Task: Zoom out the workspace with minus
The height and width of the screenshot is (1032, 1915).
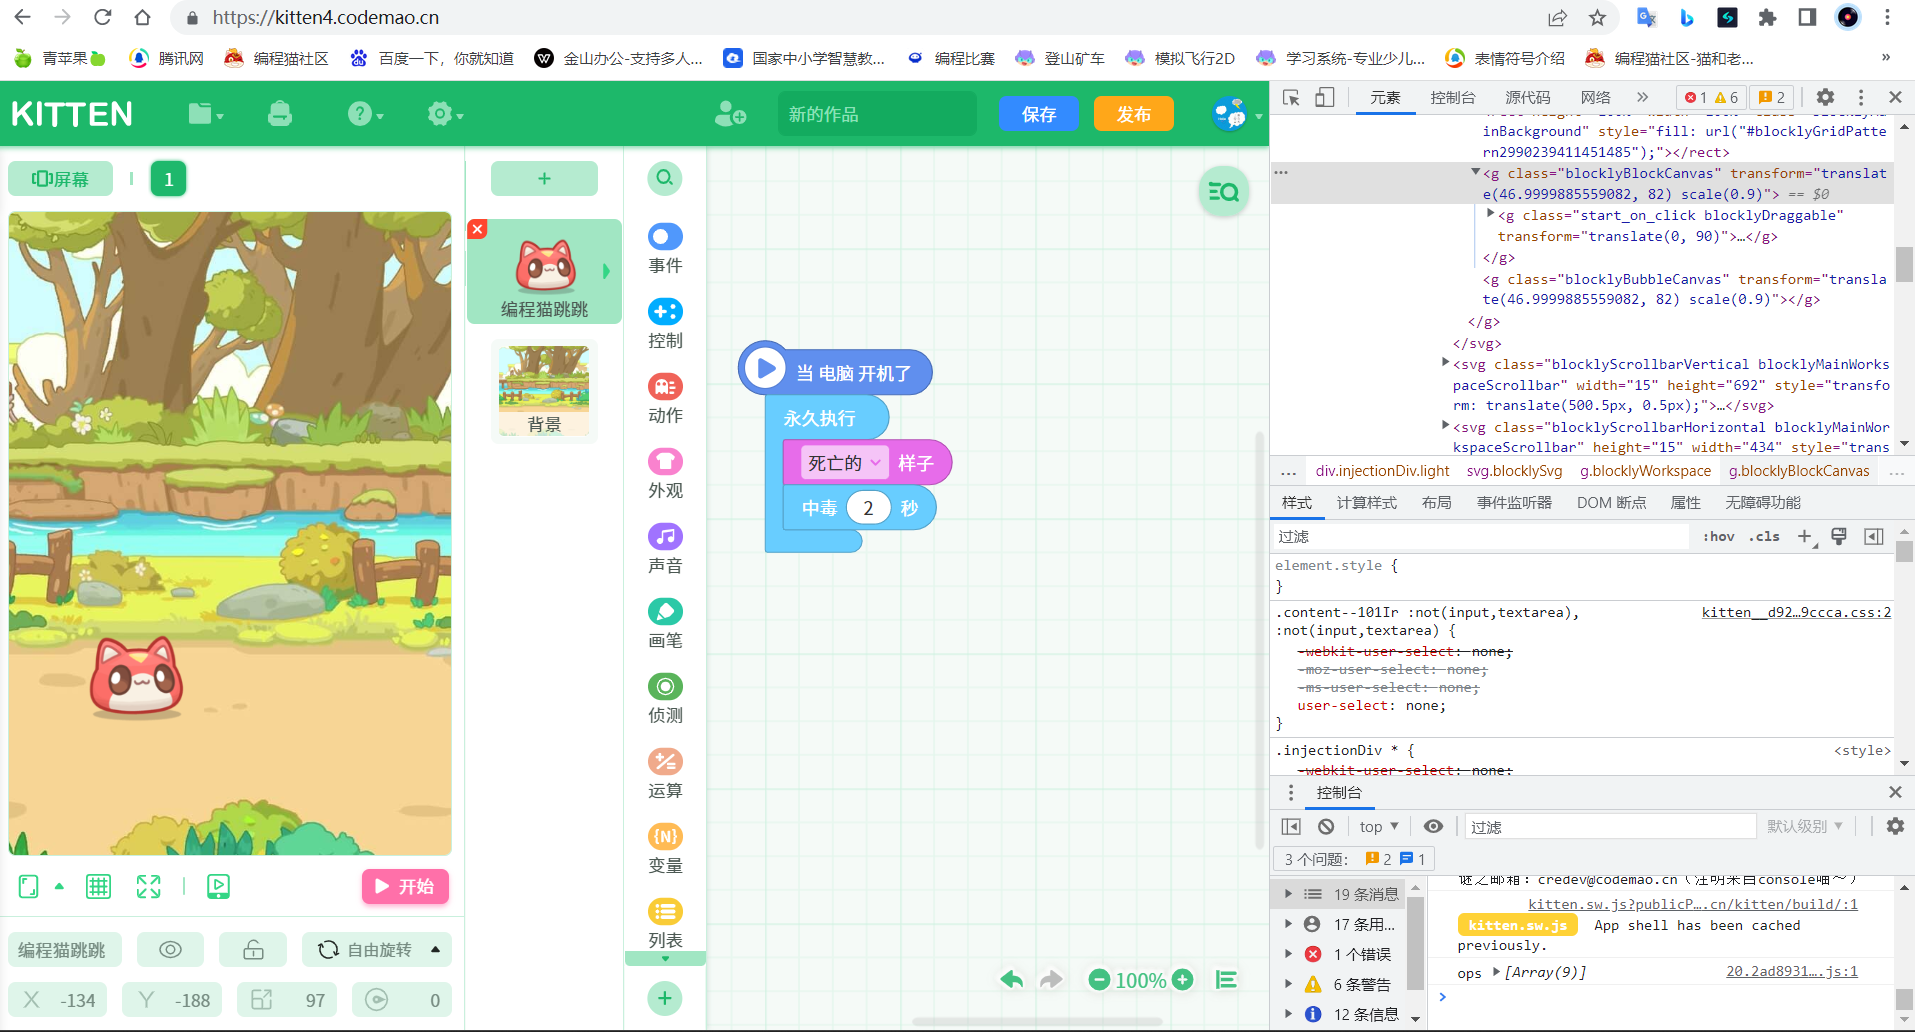Action: (1099, 980)
